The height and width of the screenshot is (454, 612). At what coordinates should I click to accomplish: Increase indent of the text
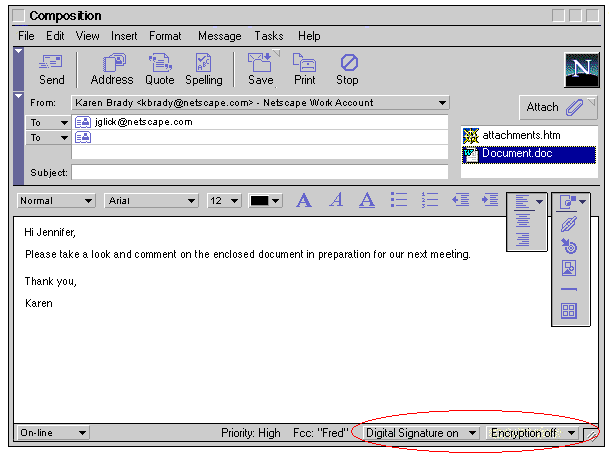coord(490,200)
